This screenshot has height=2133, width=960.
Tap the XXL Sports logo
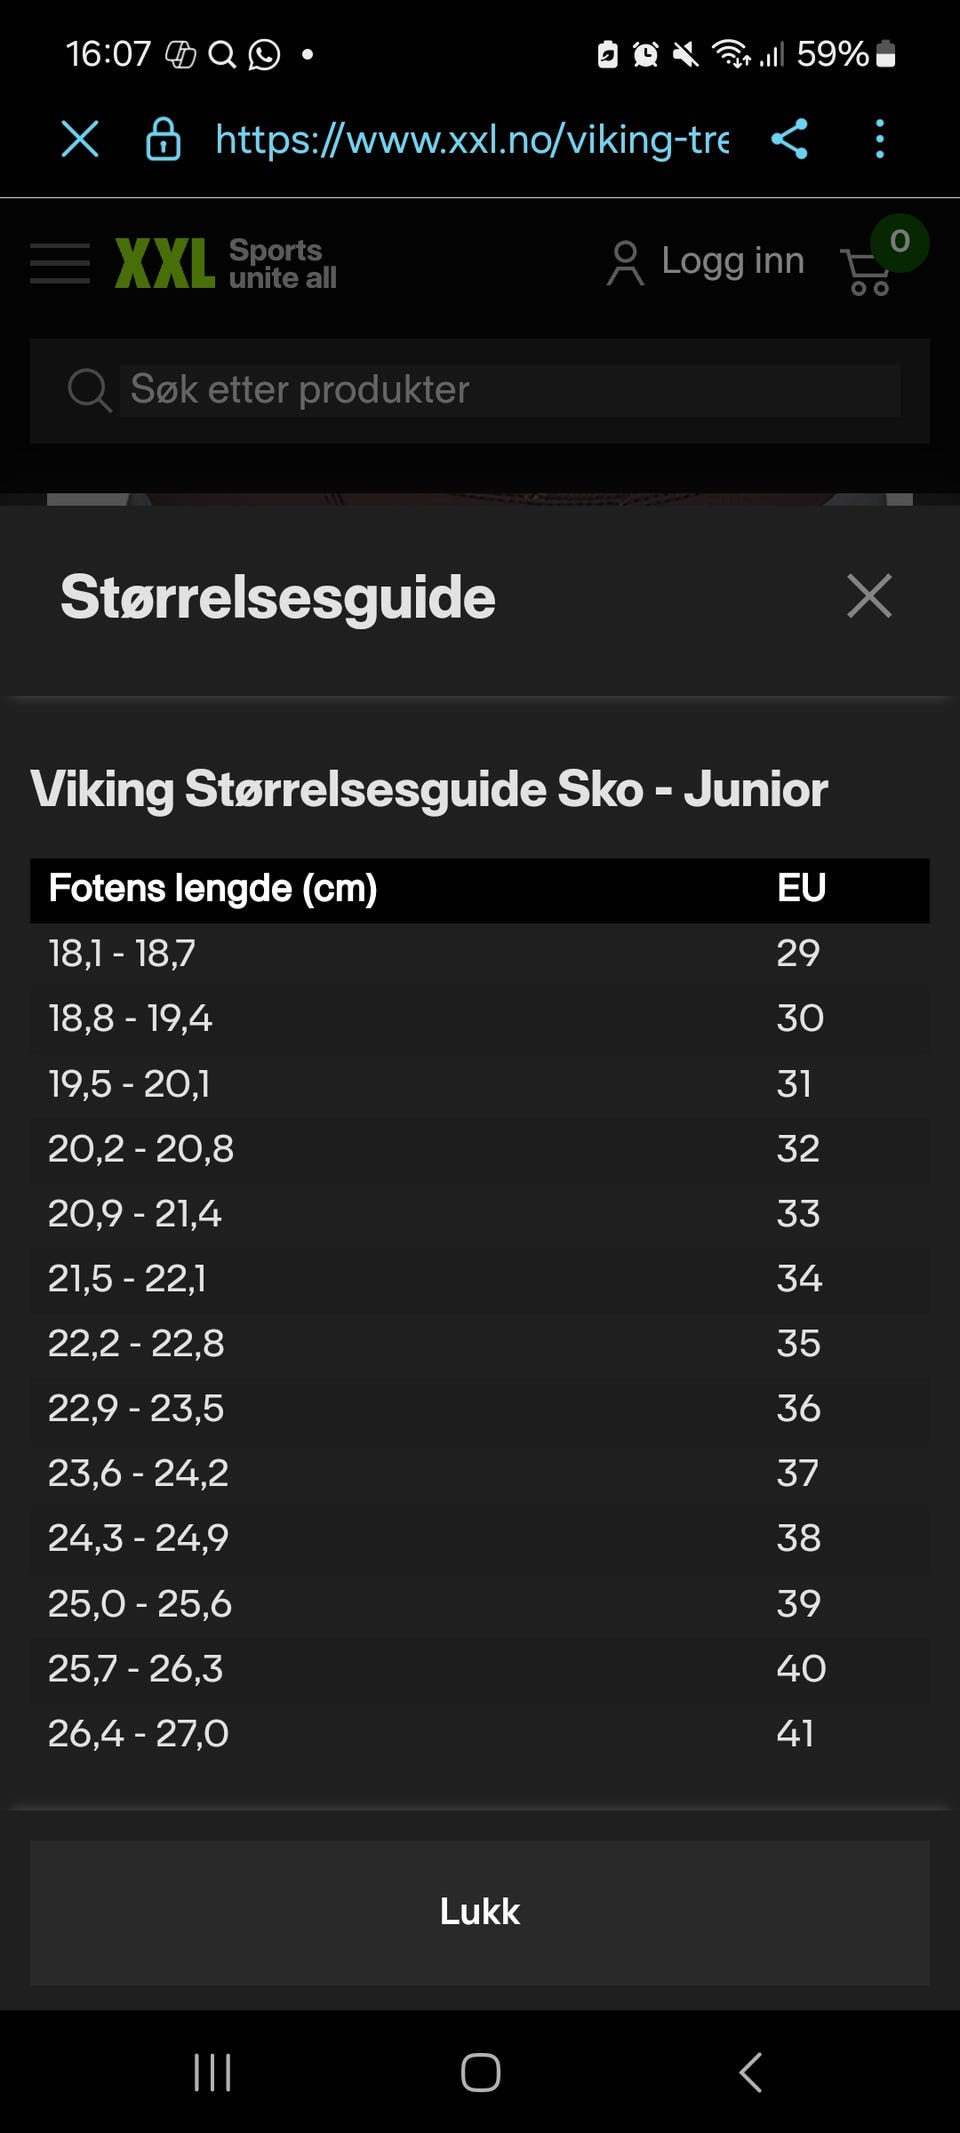coord(226,263)
